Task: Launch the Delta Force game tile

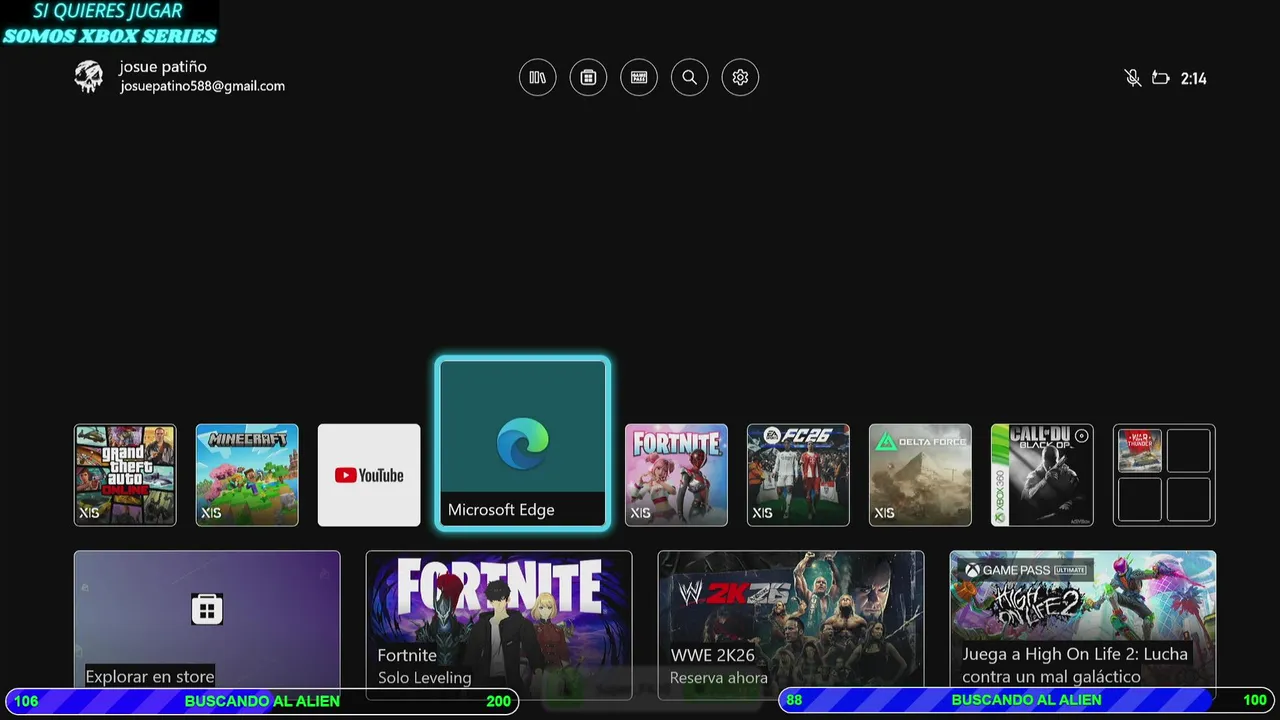Action: pos(920,475)
